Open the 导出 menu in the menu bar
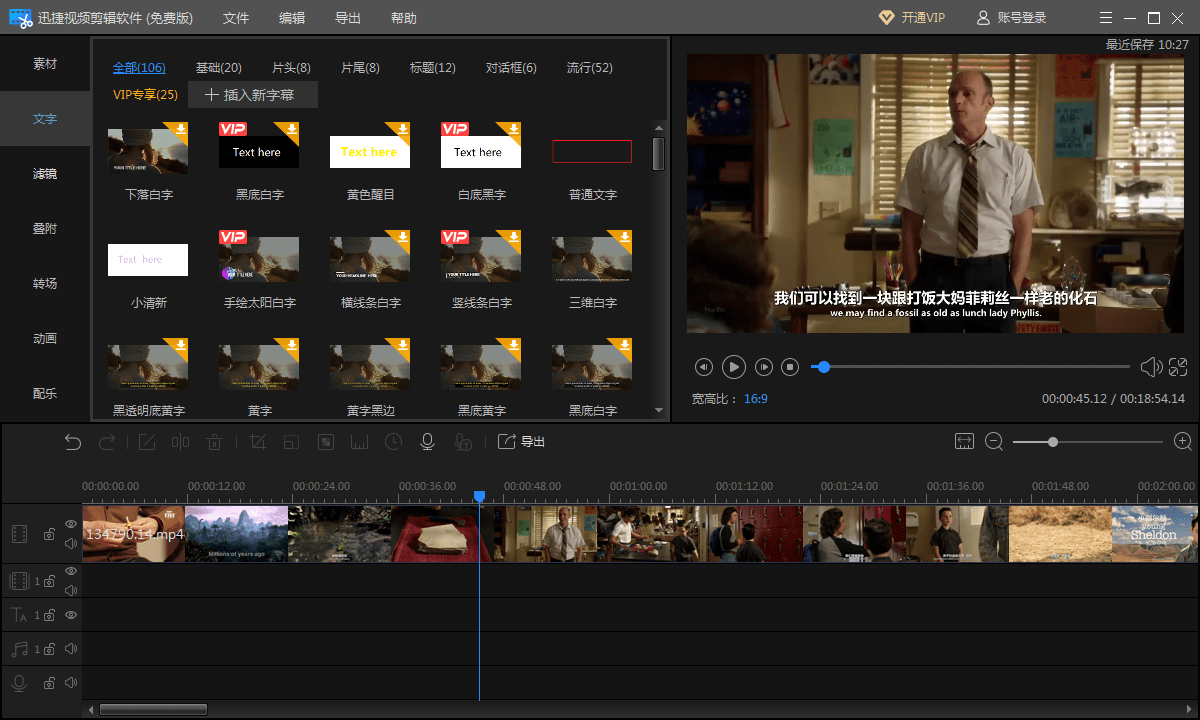Image resolution: width=1200 pixels, height=720 pixels. click(348, 18)
